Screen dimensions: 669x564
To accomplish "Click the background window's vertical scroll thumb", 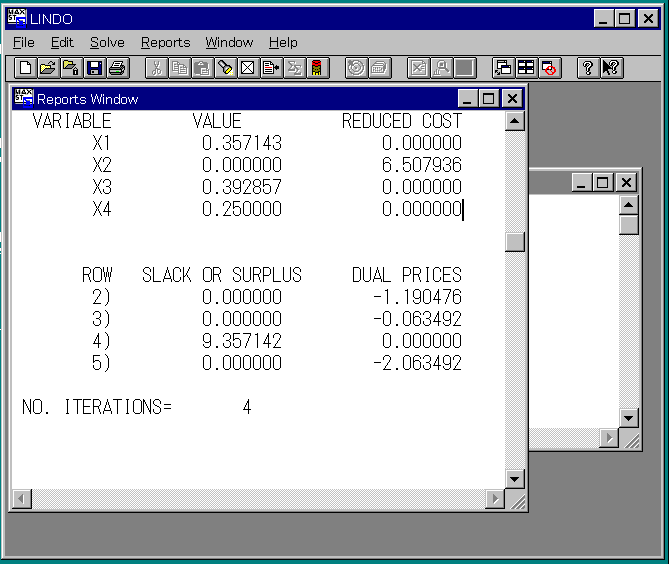I will (628, 225).
